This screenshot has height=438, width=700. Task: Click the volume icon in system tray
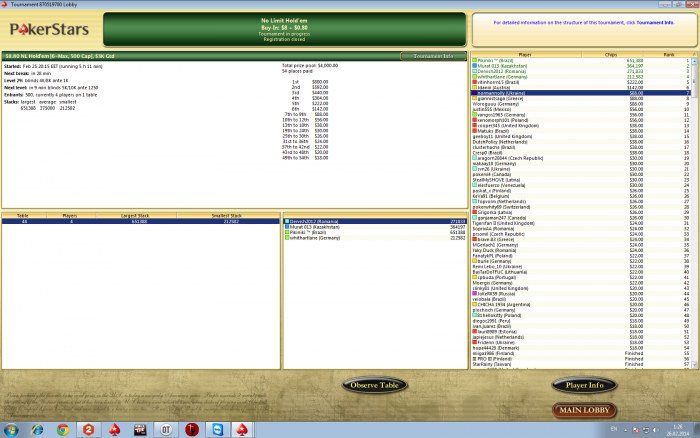(655, 430)
